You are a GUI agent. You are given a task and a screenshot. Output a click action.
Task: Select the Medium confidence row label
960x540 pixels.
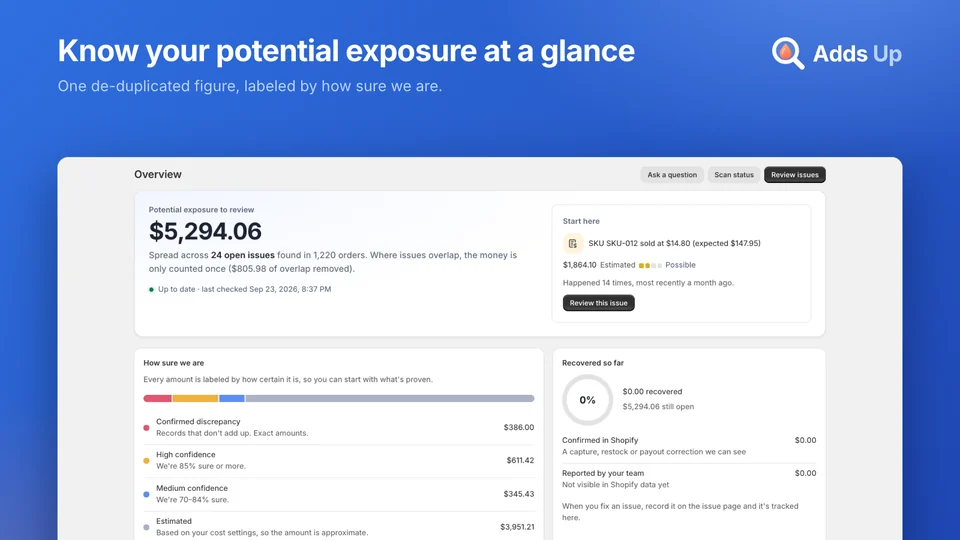pyautogui.click(x=192, y=489)
